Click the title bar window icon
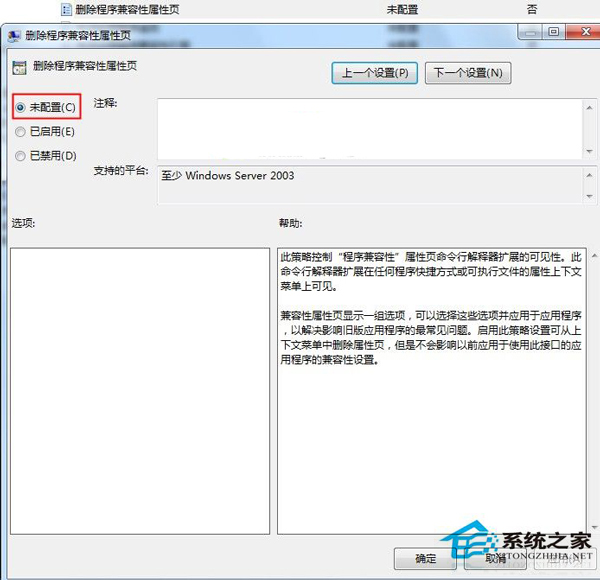The image size is (600, 580). pyautogui.click(x=14, y=36)
